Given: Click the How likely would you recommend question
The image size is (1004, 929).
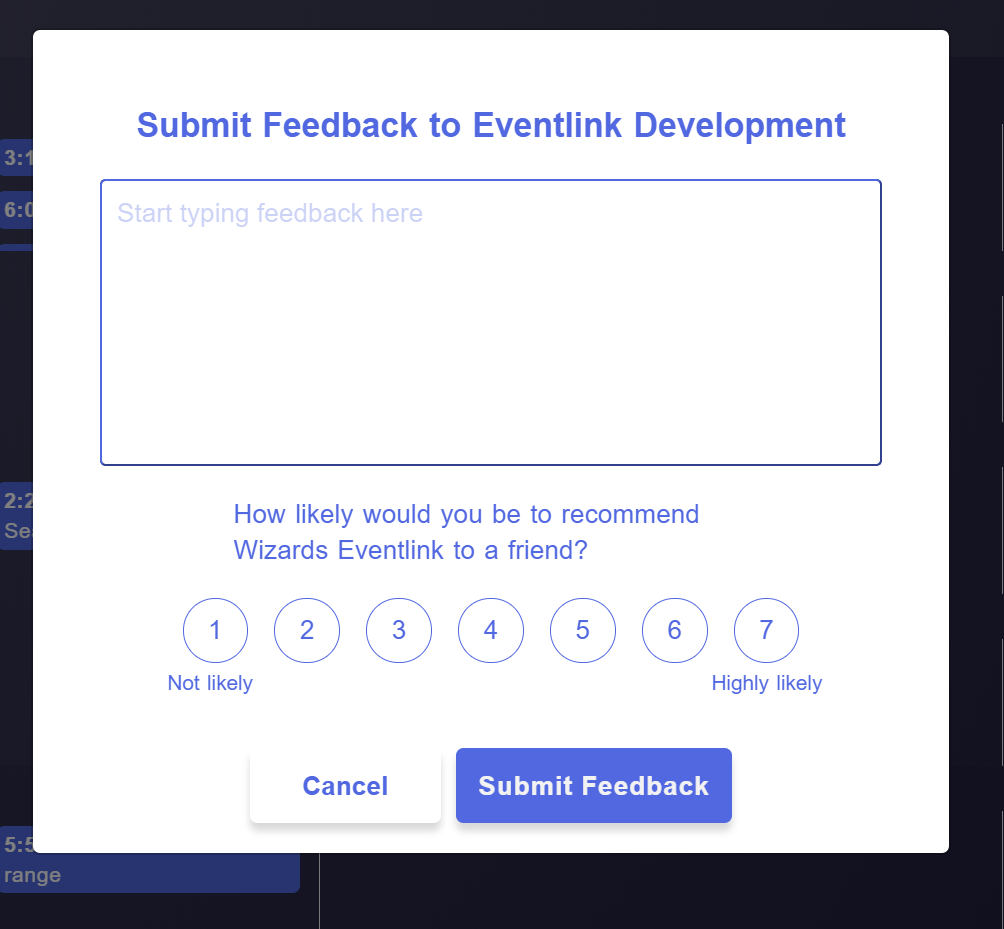Looking at the screenshot, I should click(x=466, y=532).
